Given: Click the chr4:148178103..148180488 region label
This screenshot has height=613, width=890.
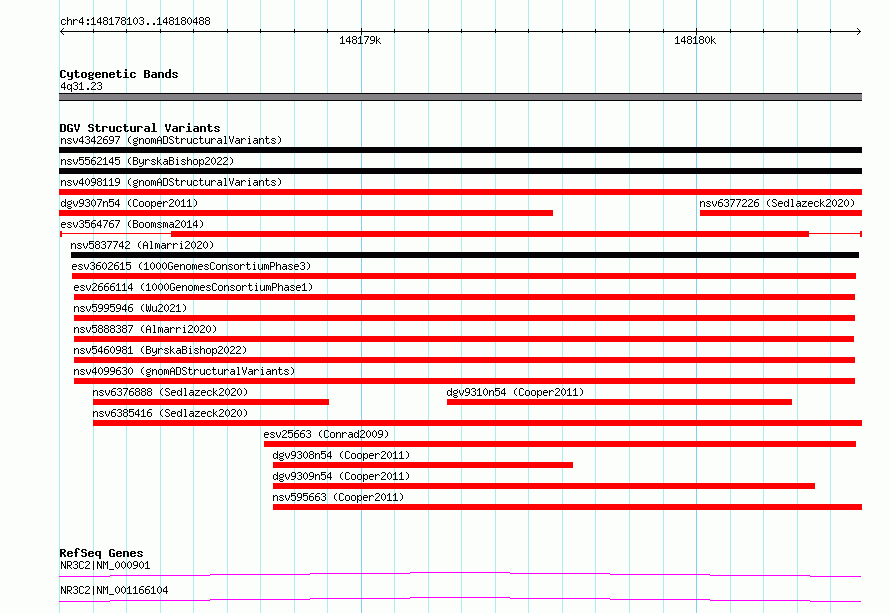Looking at the screenshot, I should 135,21.
